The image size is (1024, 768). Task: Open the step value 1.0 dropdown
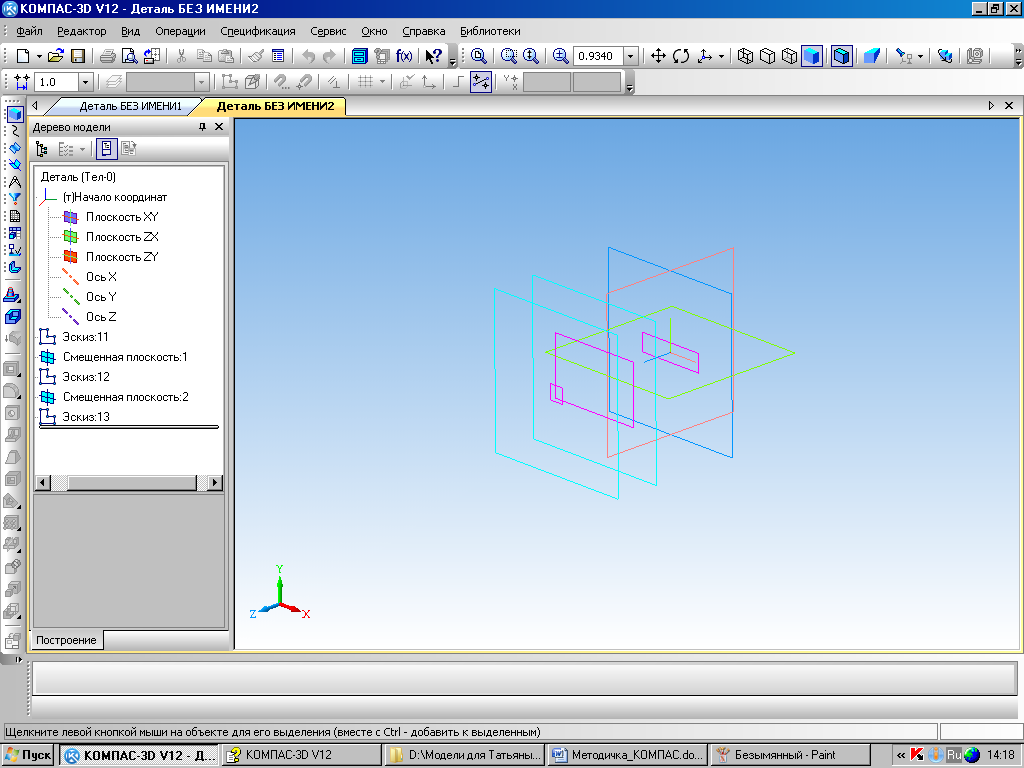(x=85, y=83)
